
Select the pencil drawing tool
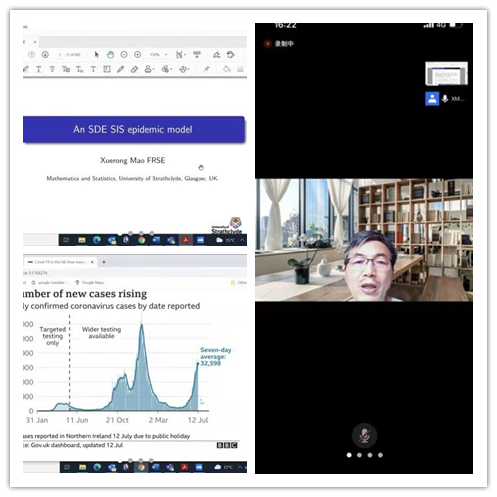point(120,69)
